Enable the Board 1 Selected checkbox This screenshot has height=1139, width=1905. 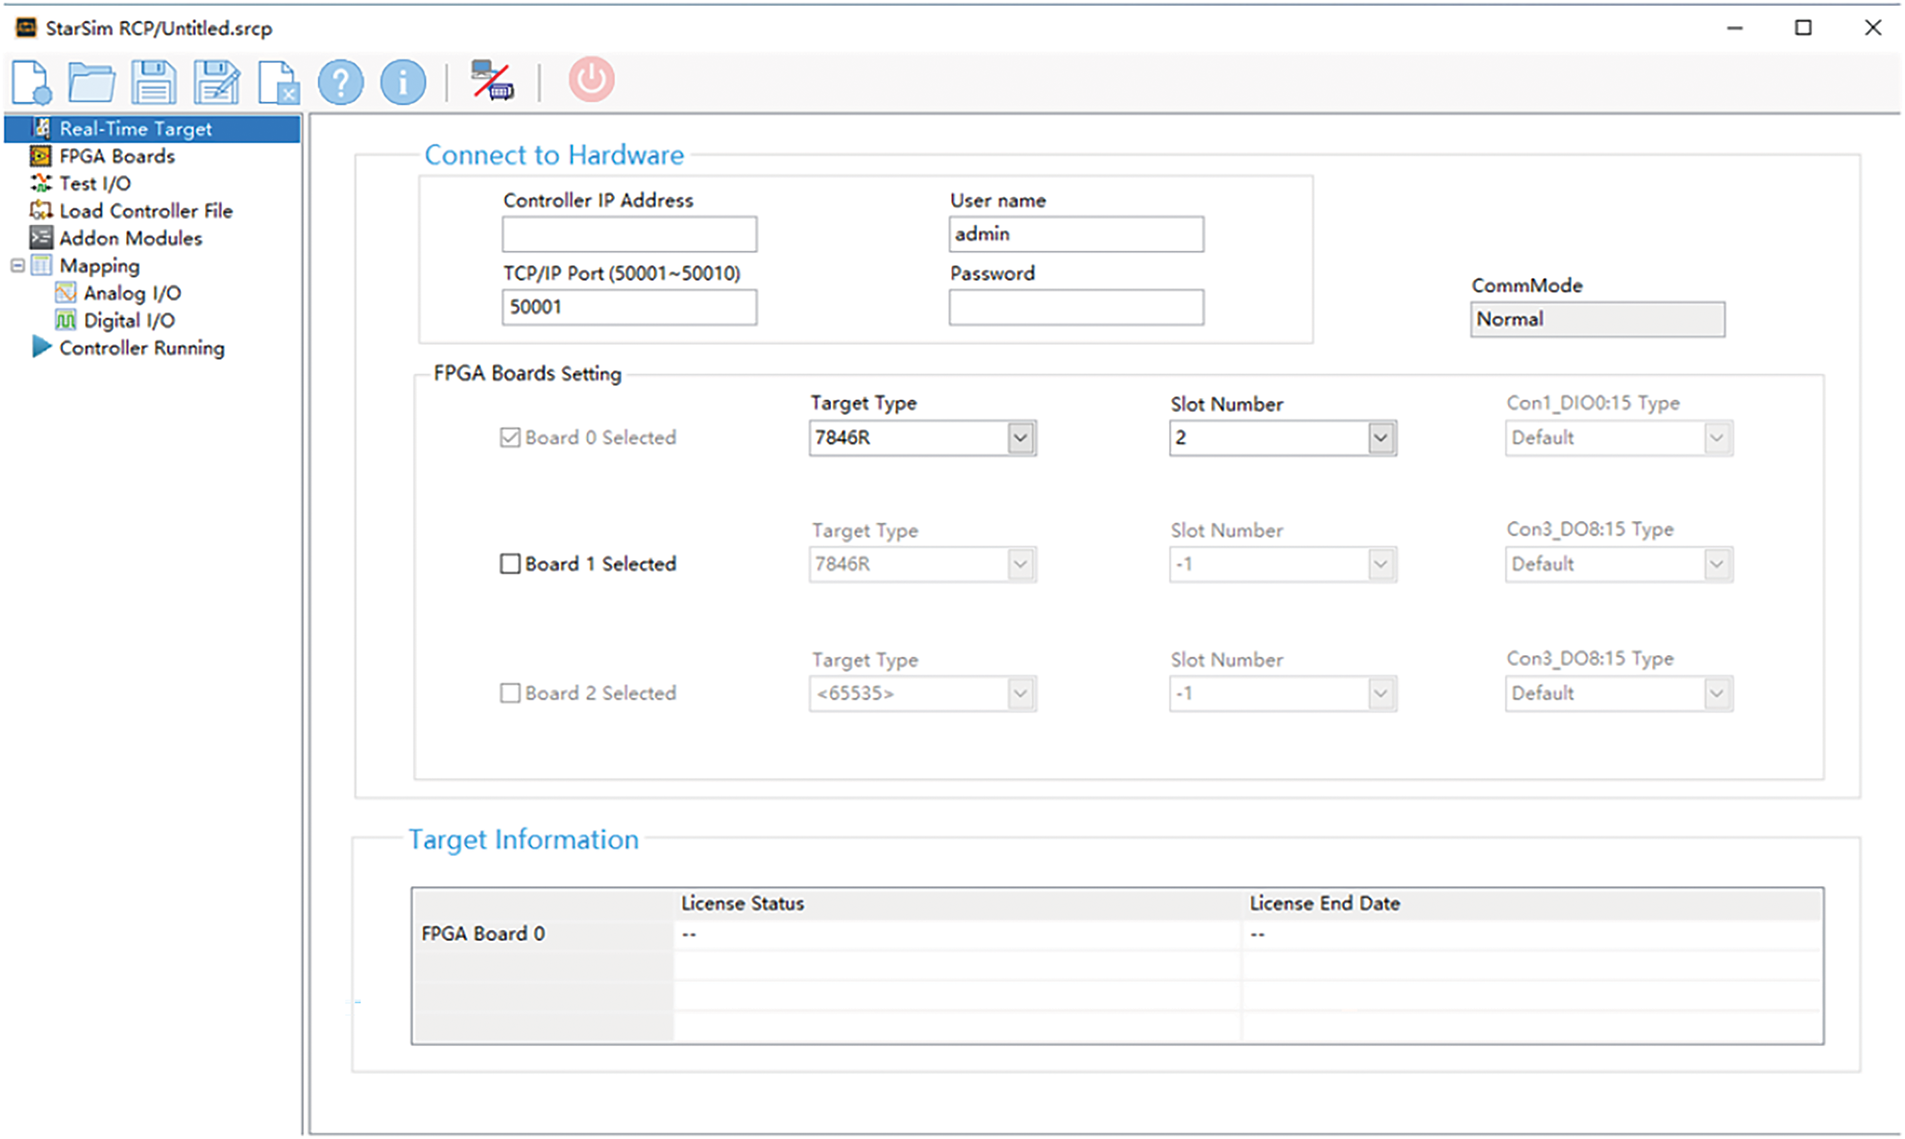click(510, 564)
